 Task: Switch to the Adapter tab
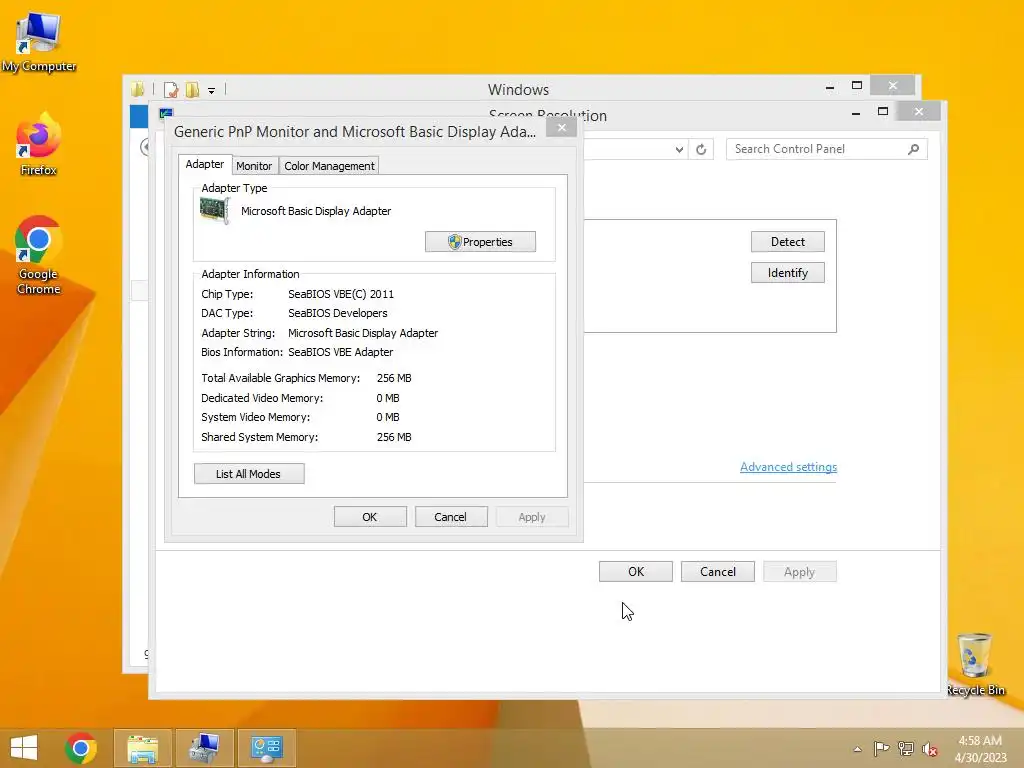[x=204, y=164]
